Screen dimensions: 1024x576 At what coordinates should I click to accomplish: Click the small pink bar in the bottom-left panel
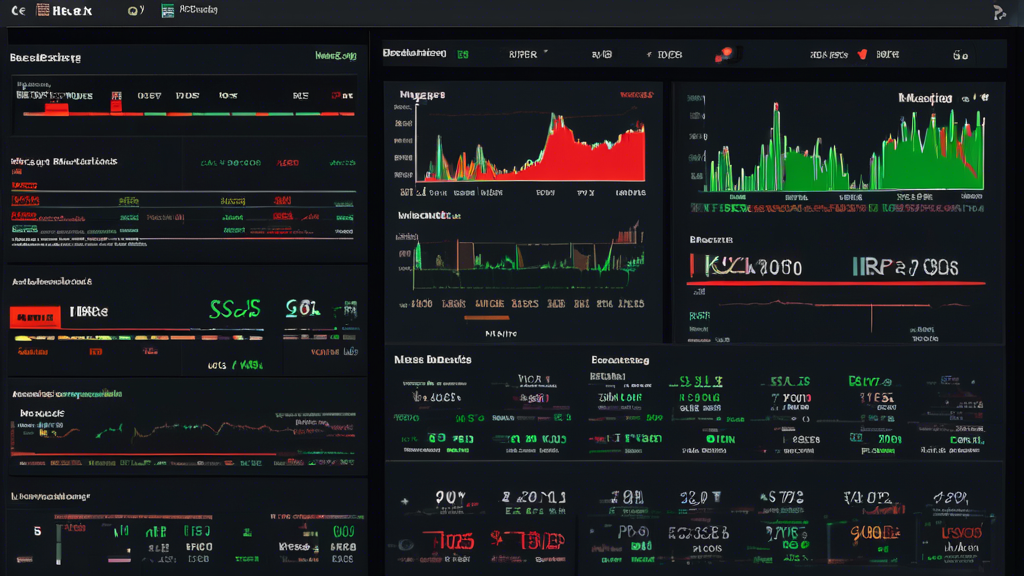click(x=119, y=560)
